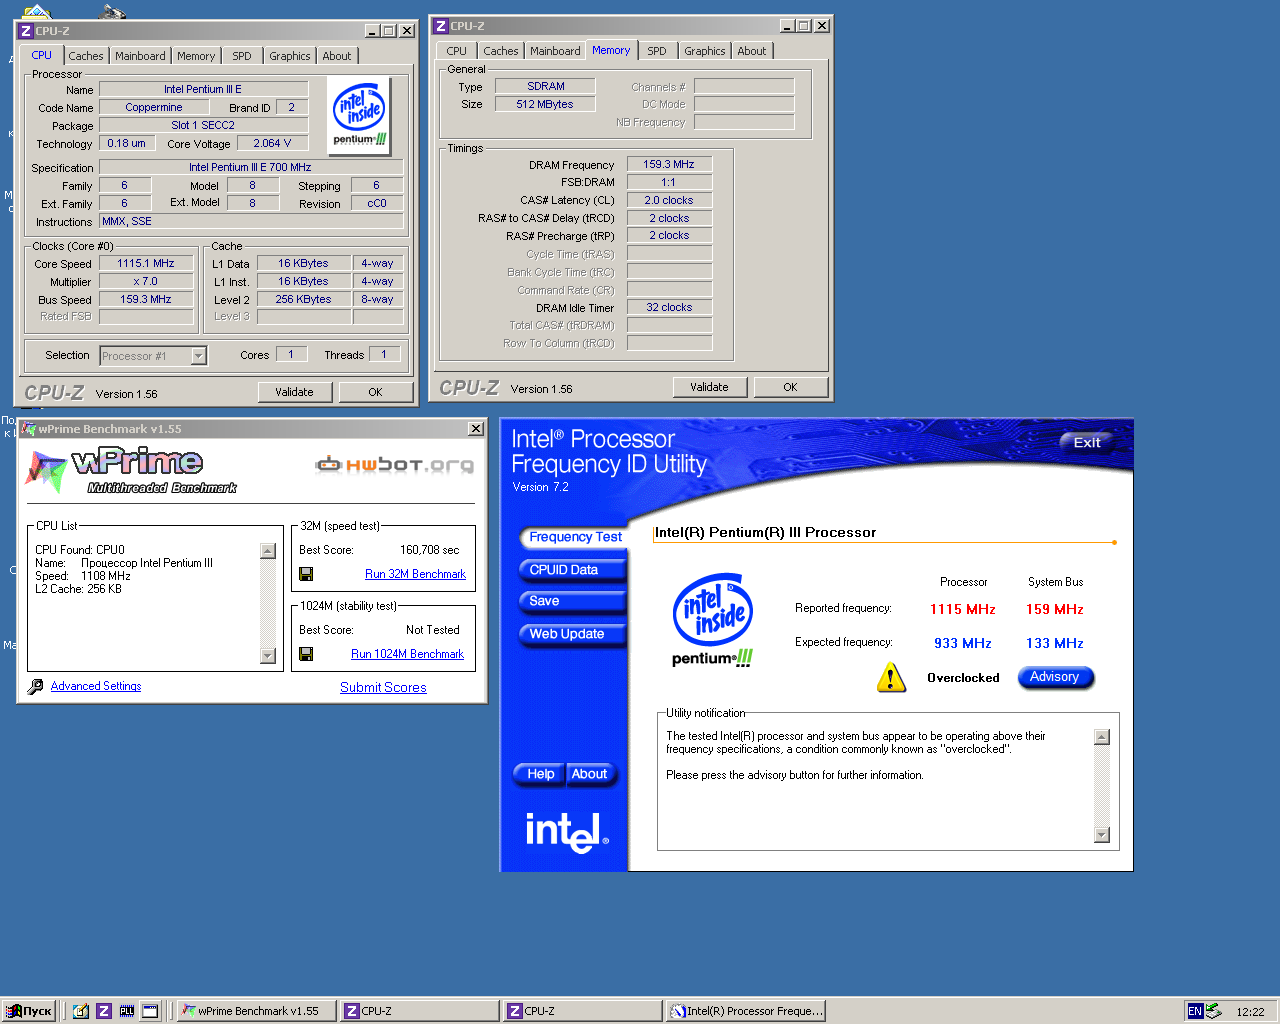This screenshot has height=1024, width=1280.
Task: Click the yellow overclock warning triangle icon
Action: coord(890,677)
